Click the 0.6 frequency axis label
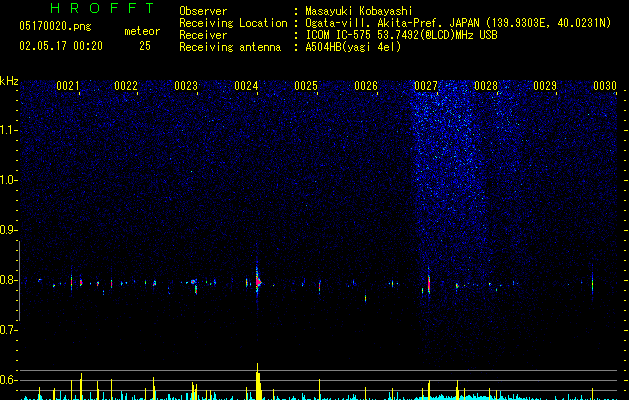629x400 pixels. (8, 380)
